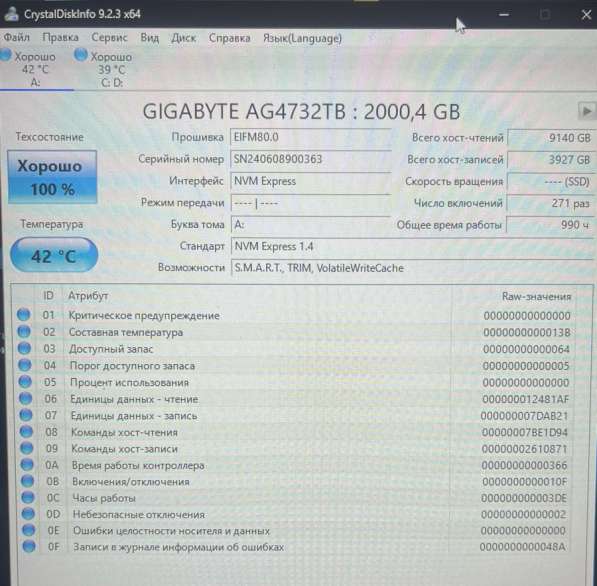Click status orb for Доступный запас row
Viewport: 597px width, 586px height.
click(x=24, y=348)
